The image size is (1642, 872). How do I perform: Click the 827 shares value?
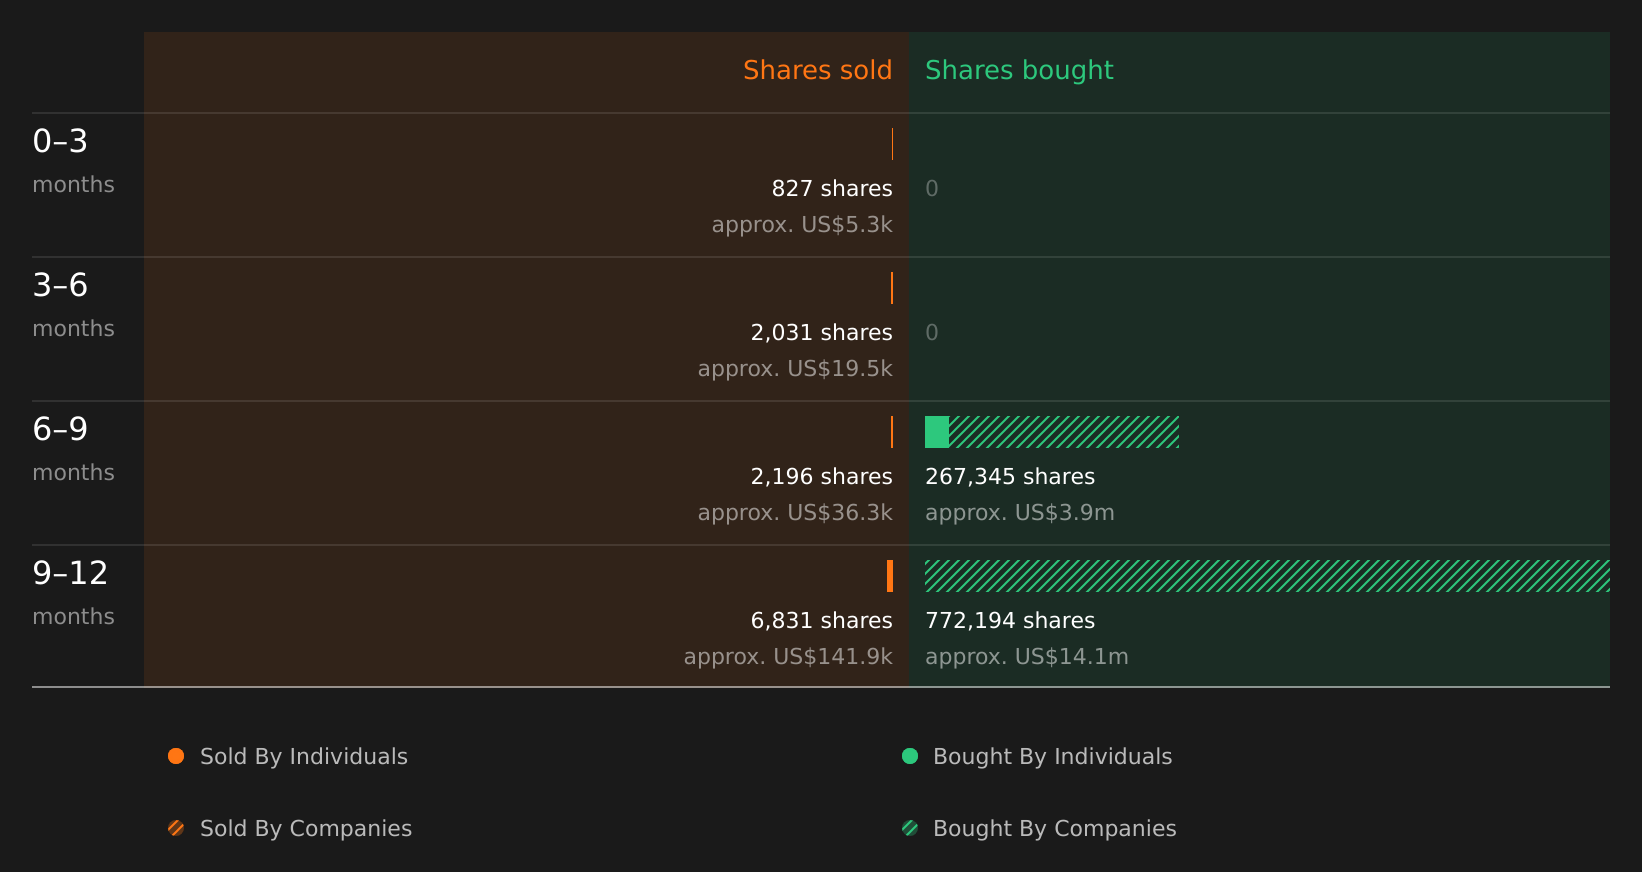832,189
